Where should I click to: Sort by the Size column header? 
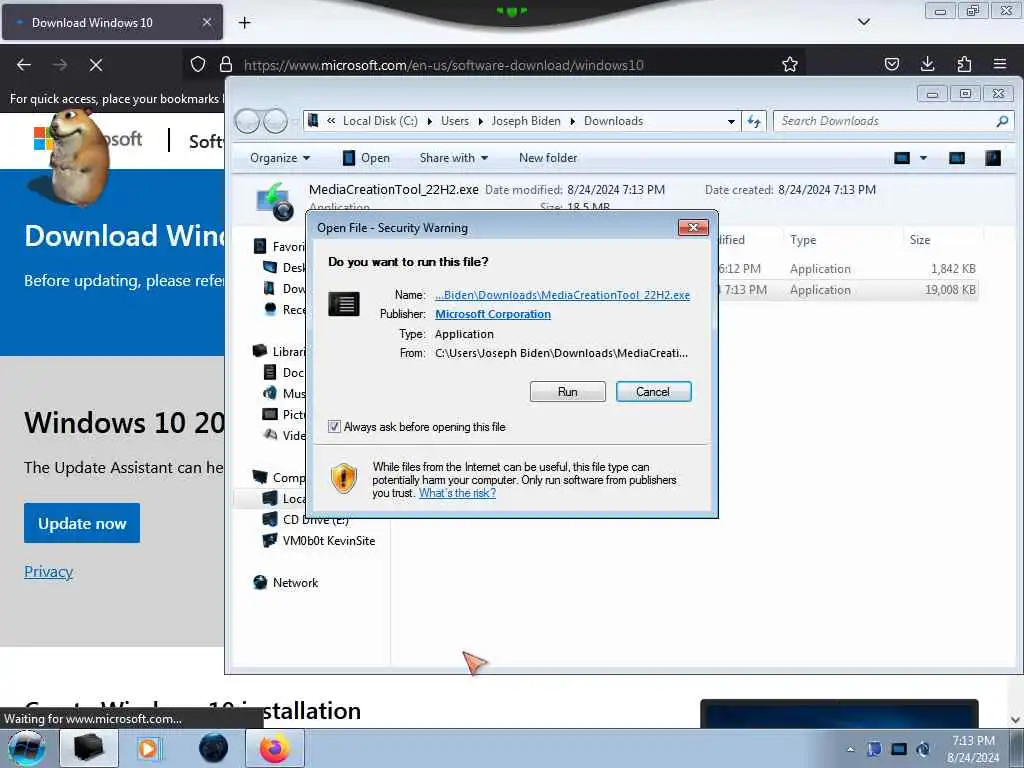(920, 240)
